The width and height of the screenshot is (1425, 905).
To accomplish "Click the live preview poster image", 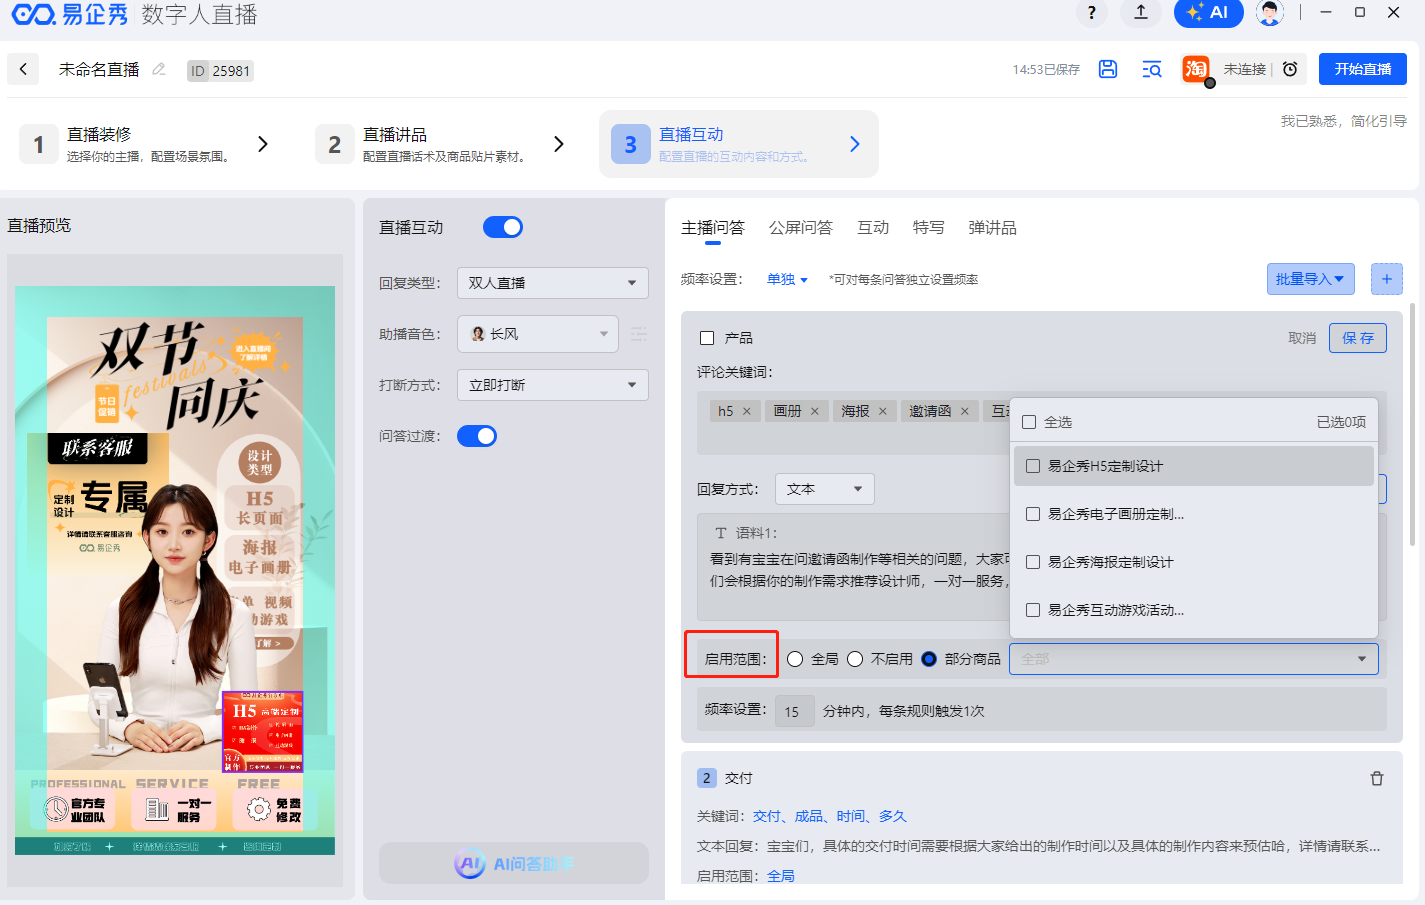I will [175, 570].
